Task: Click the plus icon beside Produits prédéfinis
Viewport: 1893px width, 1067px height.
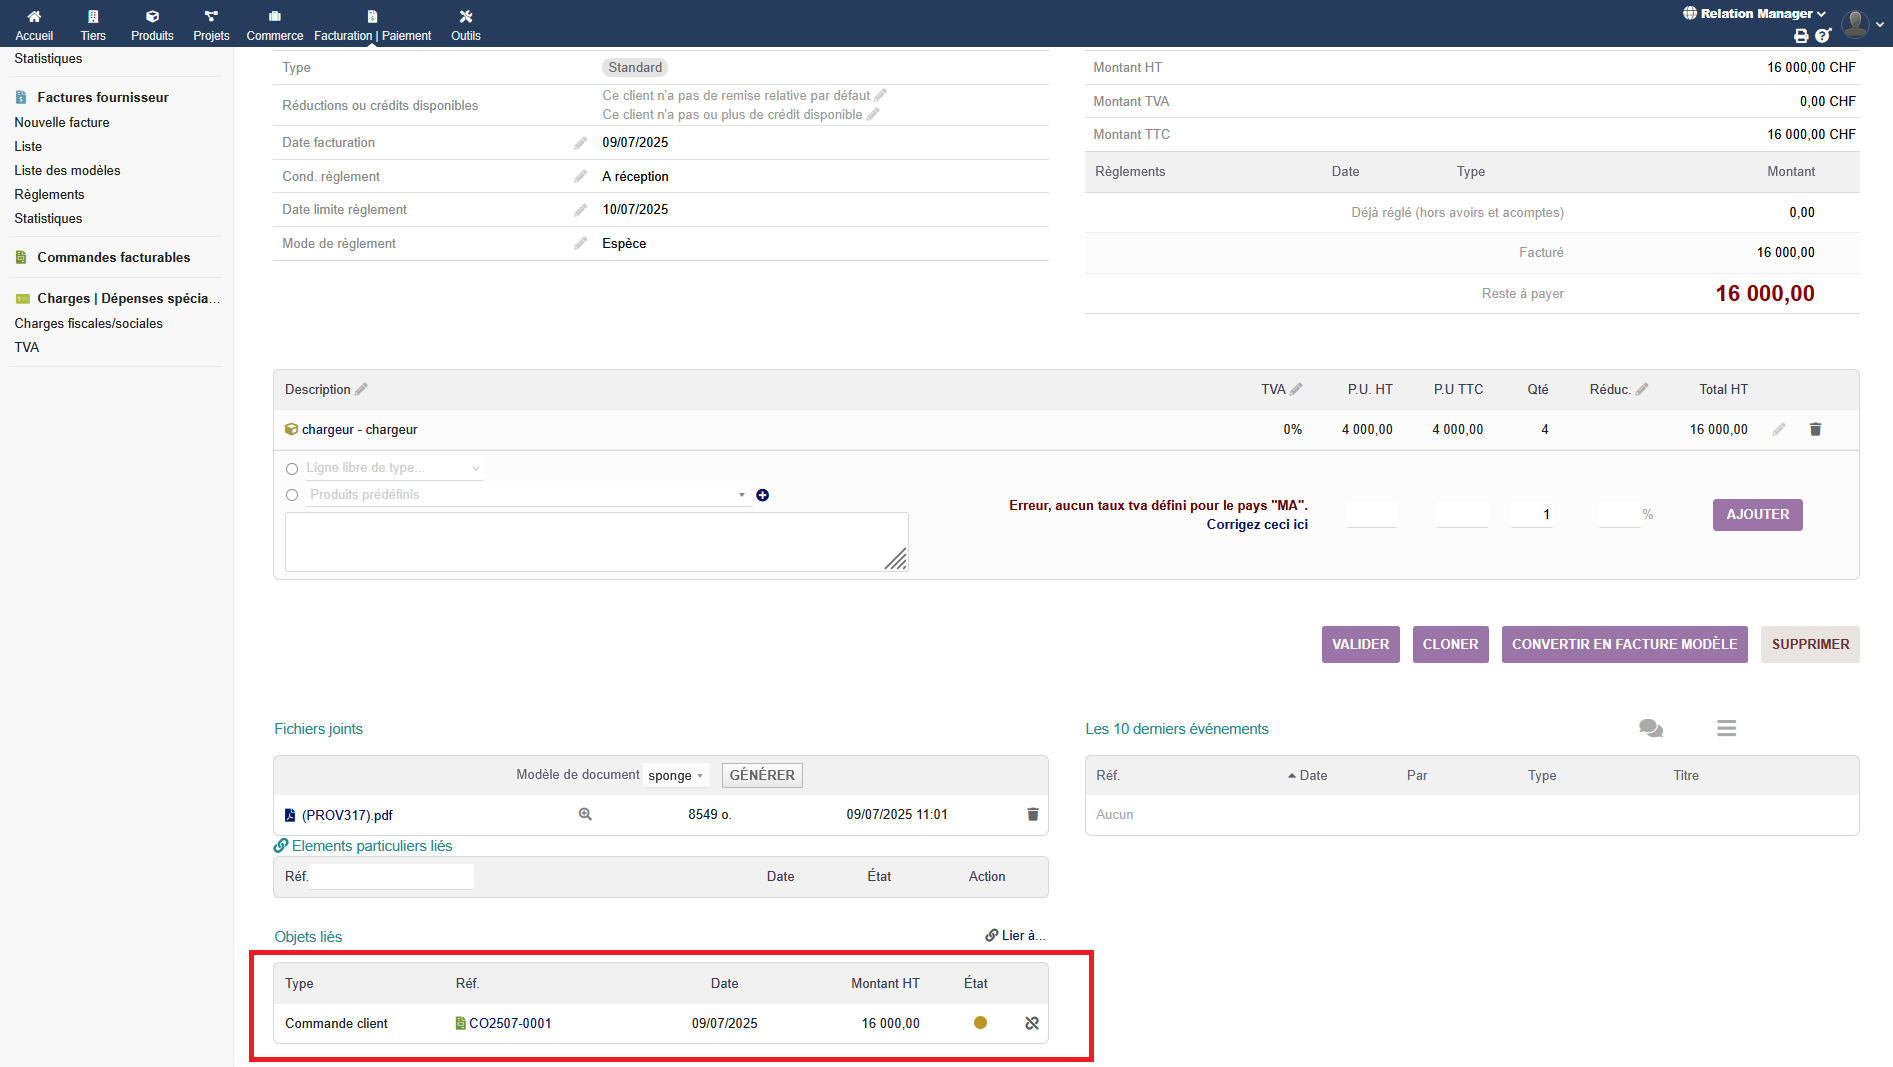Action: pos(762,495)
